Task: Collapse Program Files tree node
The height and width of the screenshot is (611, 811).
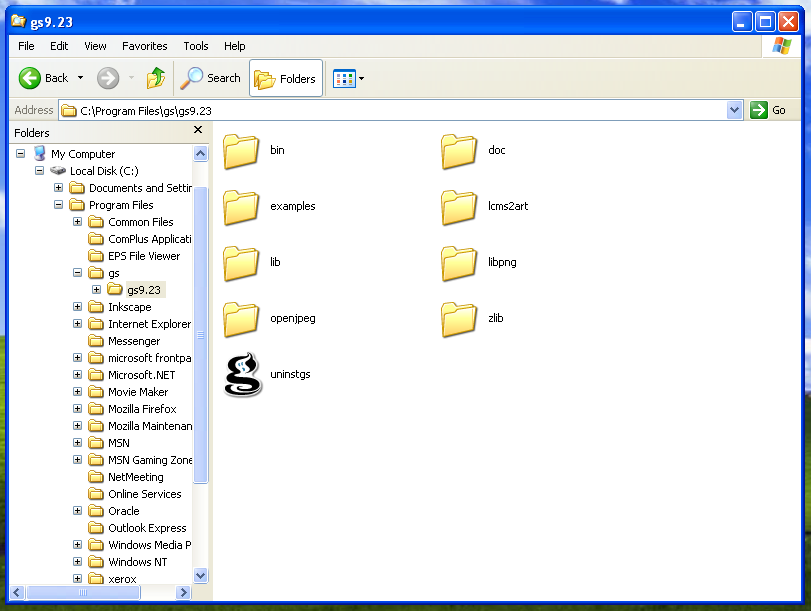Action: pyautogui.click(x=58, y=205)
